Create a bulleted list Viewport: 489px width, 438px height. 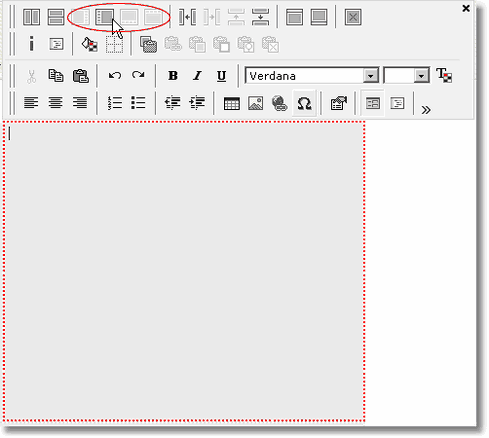(138, 103)
